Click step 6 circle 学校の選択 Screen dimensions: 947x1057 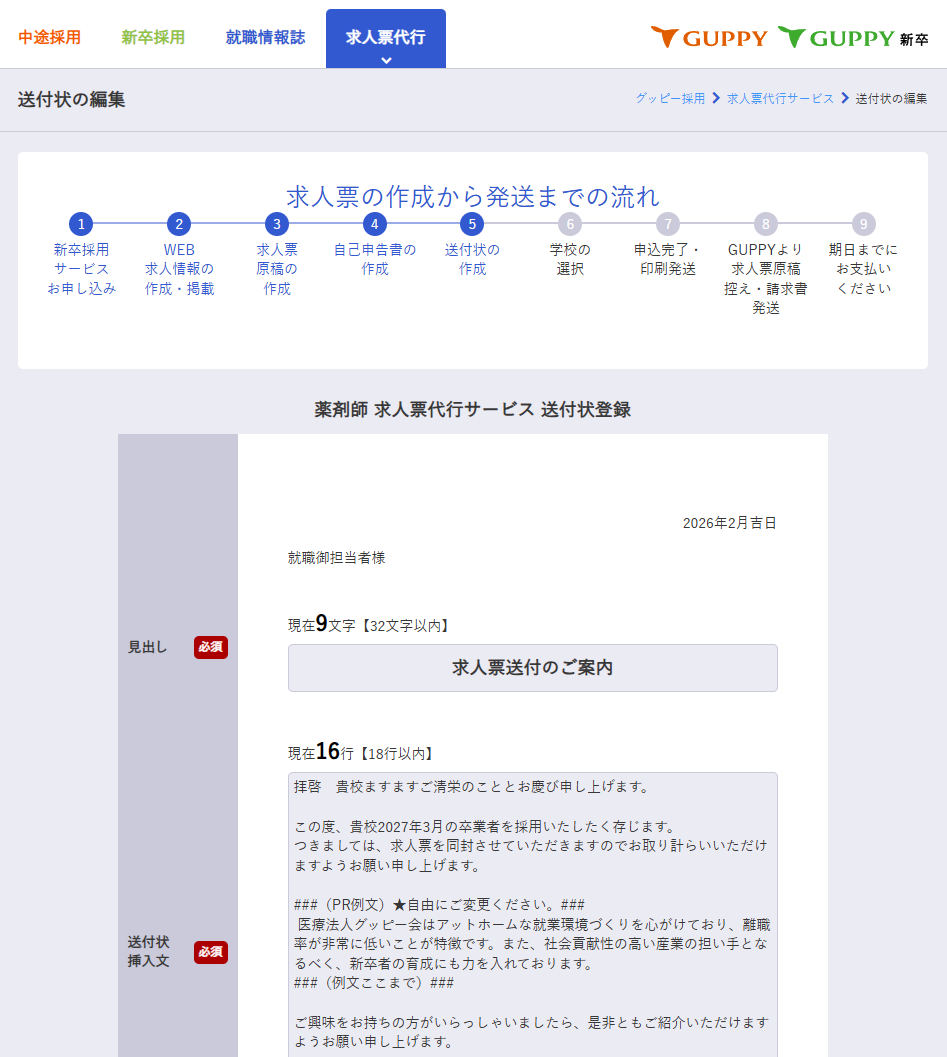coord(570,224)
